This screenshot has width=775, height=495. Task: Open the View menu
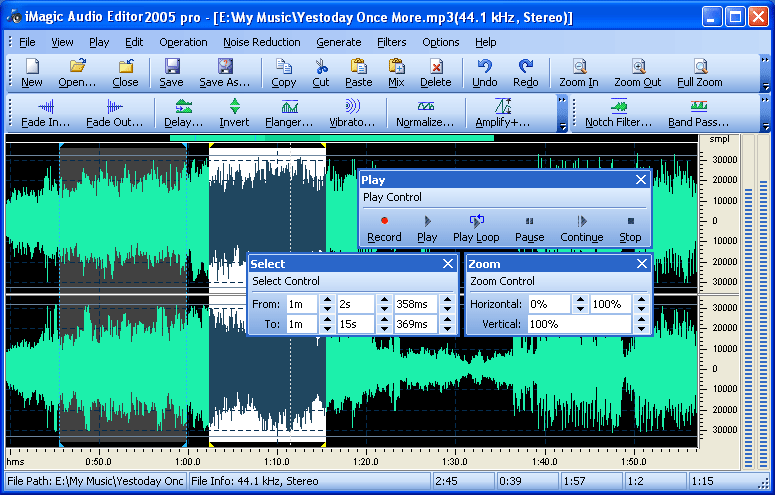click(x=62, y=43)
